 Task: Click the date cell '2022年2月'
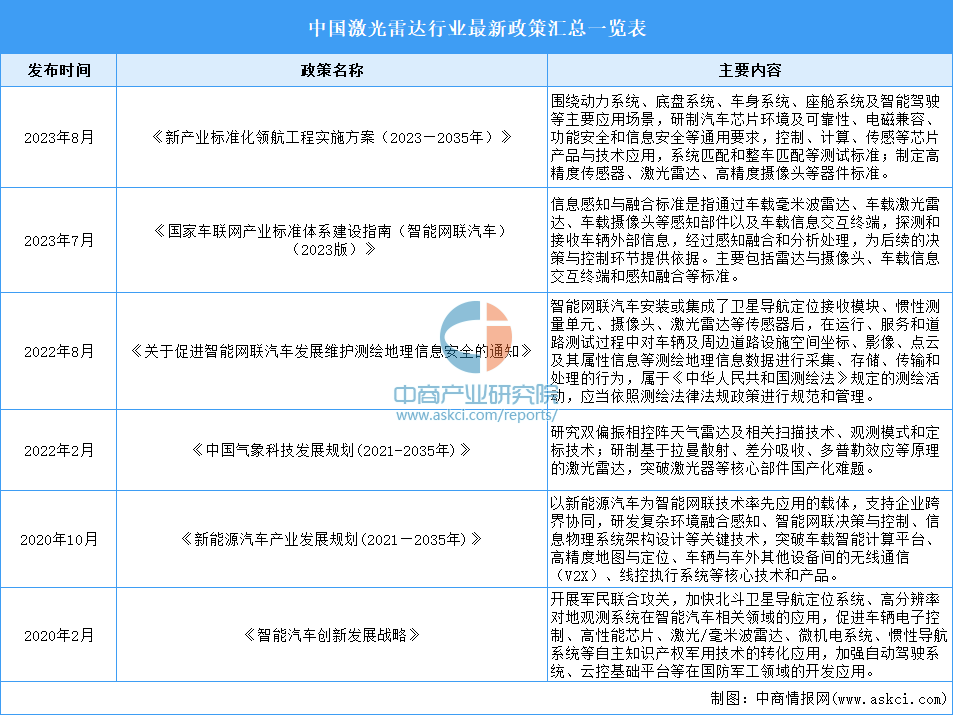59,451
